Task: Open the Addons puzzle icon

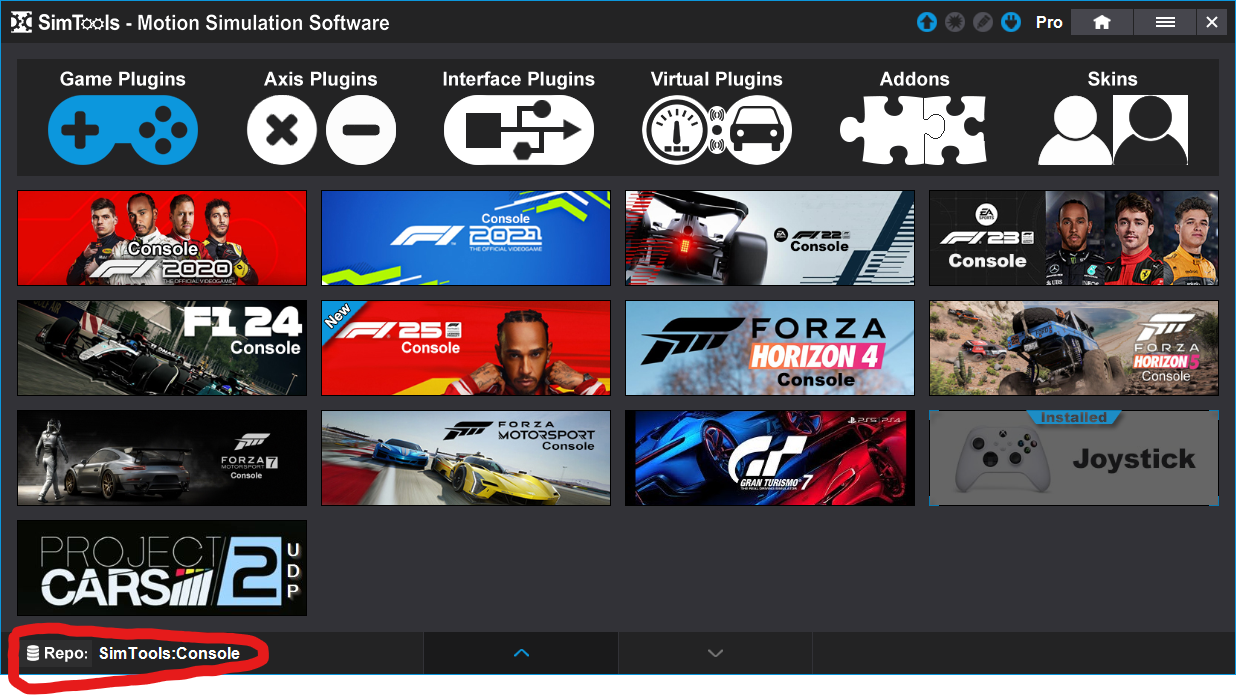Action: 914,130
